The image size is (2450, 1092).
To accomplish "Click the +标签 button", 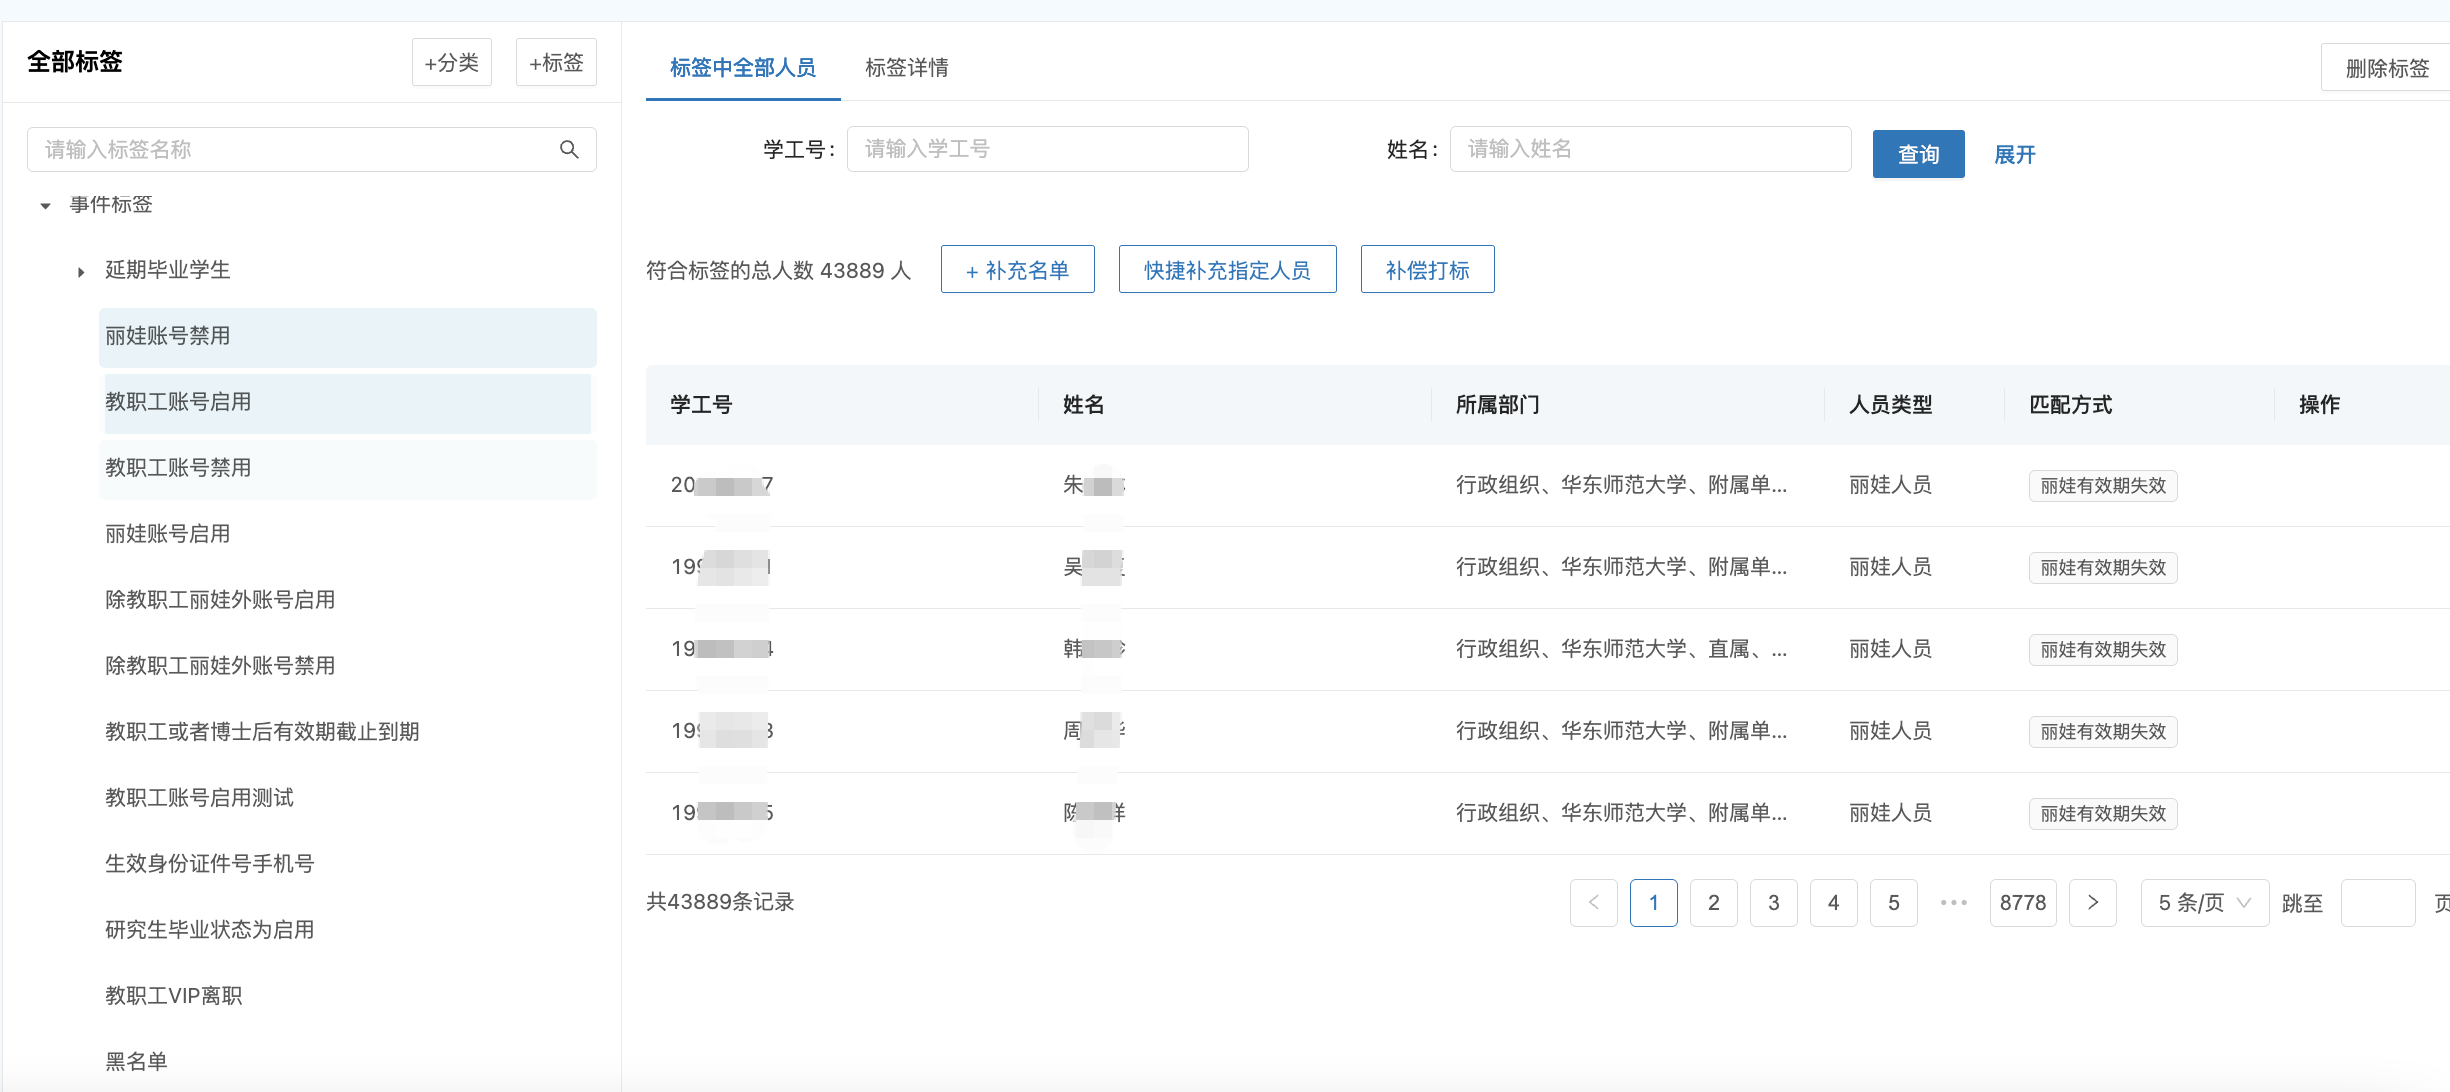I will click(x=556, y=63).
